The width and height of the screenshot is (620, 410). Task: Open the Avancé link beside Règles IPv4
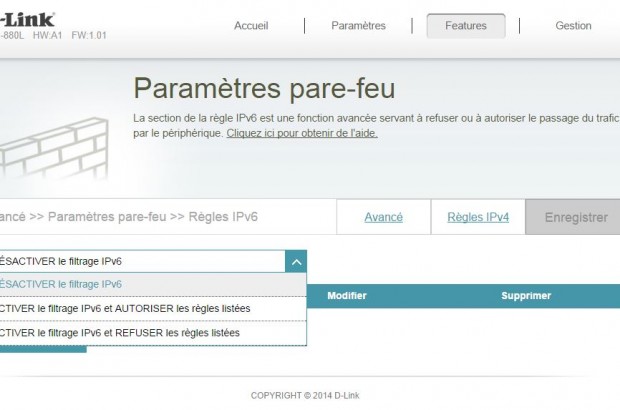pos(383,217)
